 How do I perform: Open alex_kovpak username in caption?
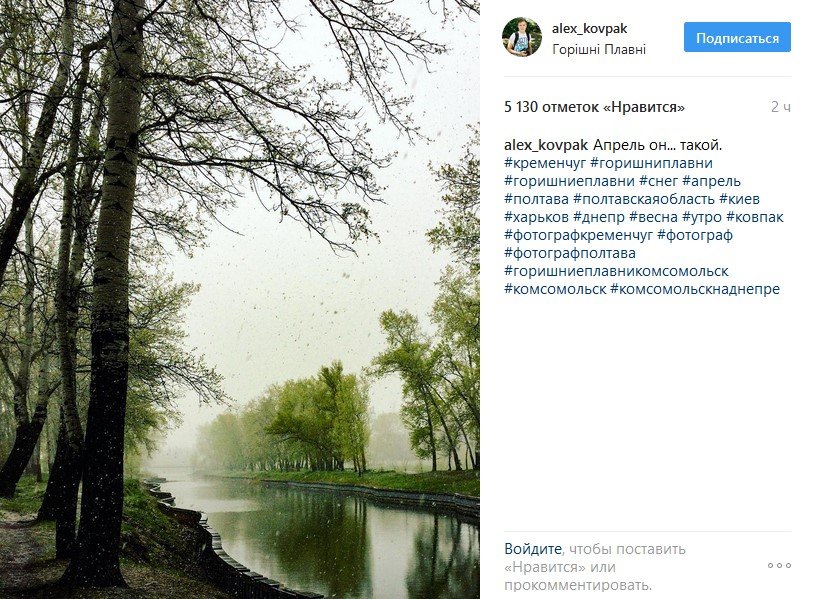(x=546, y=145)
